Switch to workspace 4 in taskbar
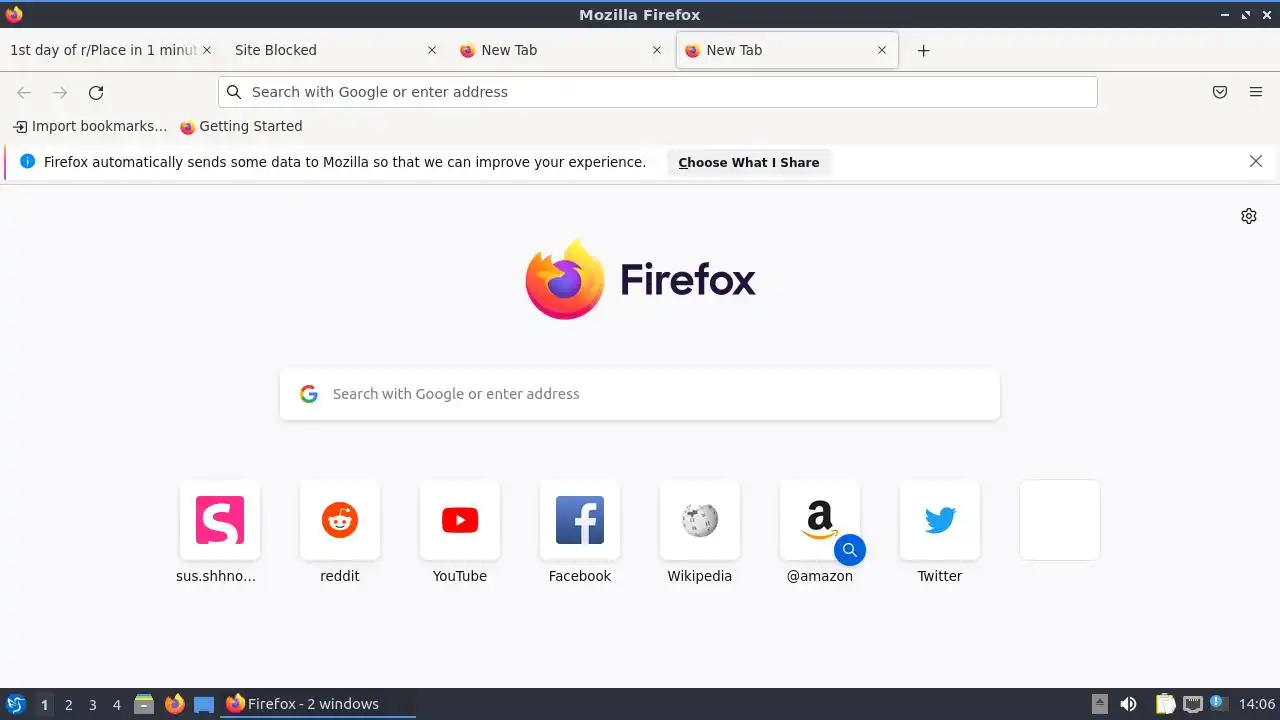Image resolution: width=1280 pixels, height=720 pixels. [117, 705]
